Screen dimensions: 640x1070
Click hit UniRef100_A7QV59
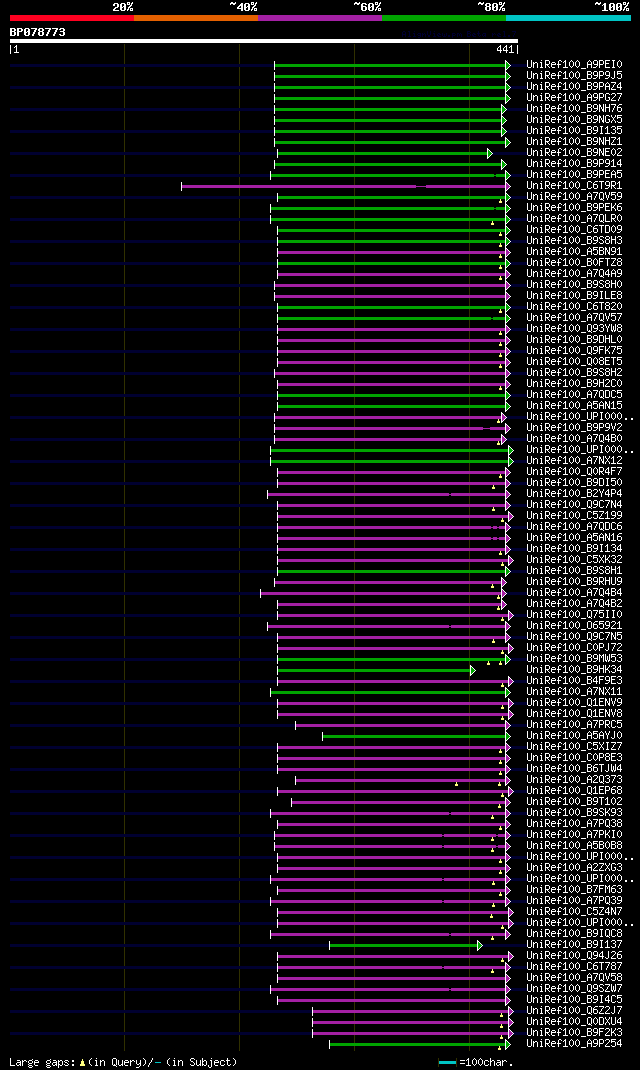[x=574, y=197]
